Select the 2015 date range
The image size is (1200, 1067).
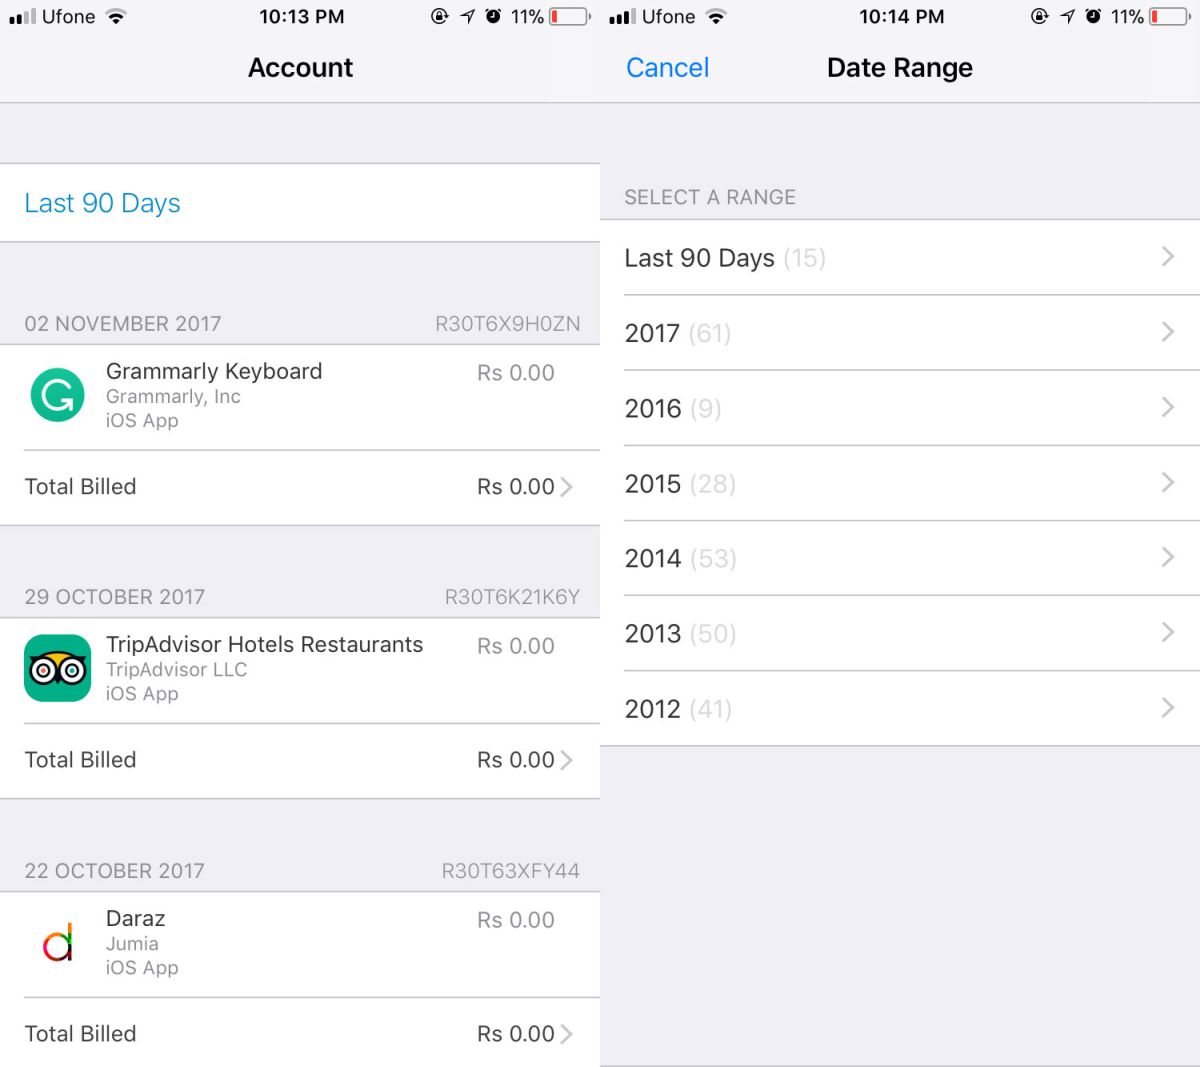900,483
